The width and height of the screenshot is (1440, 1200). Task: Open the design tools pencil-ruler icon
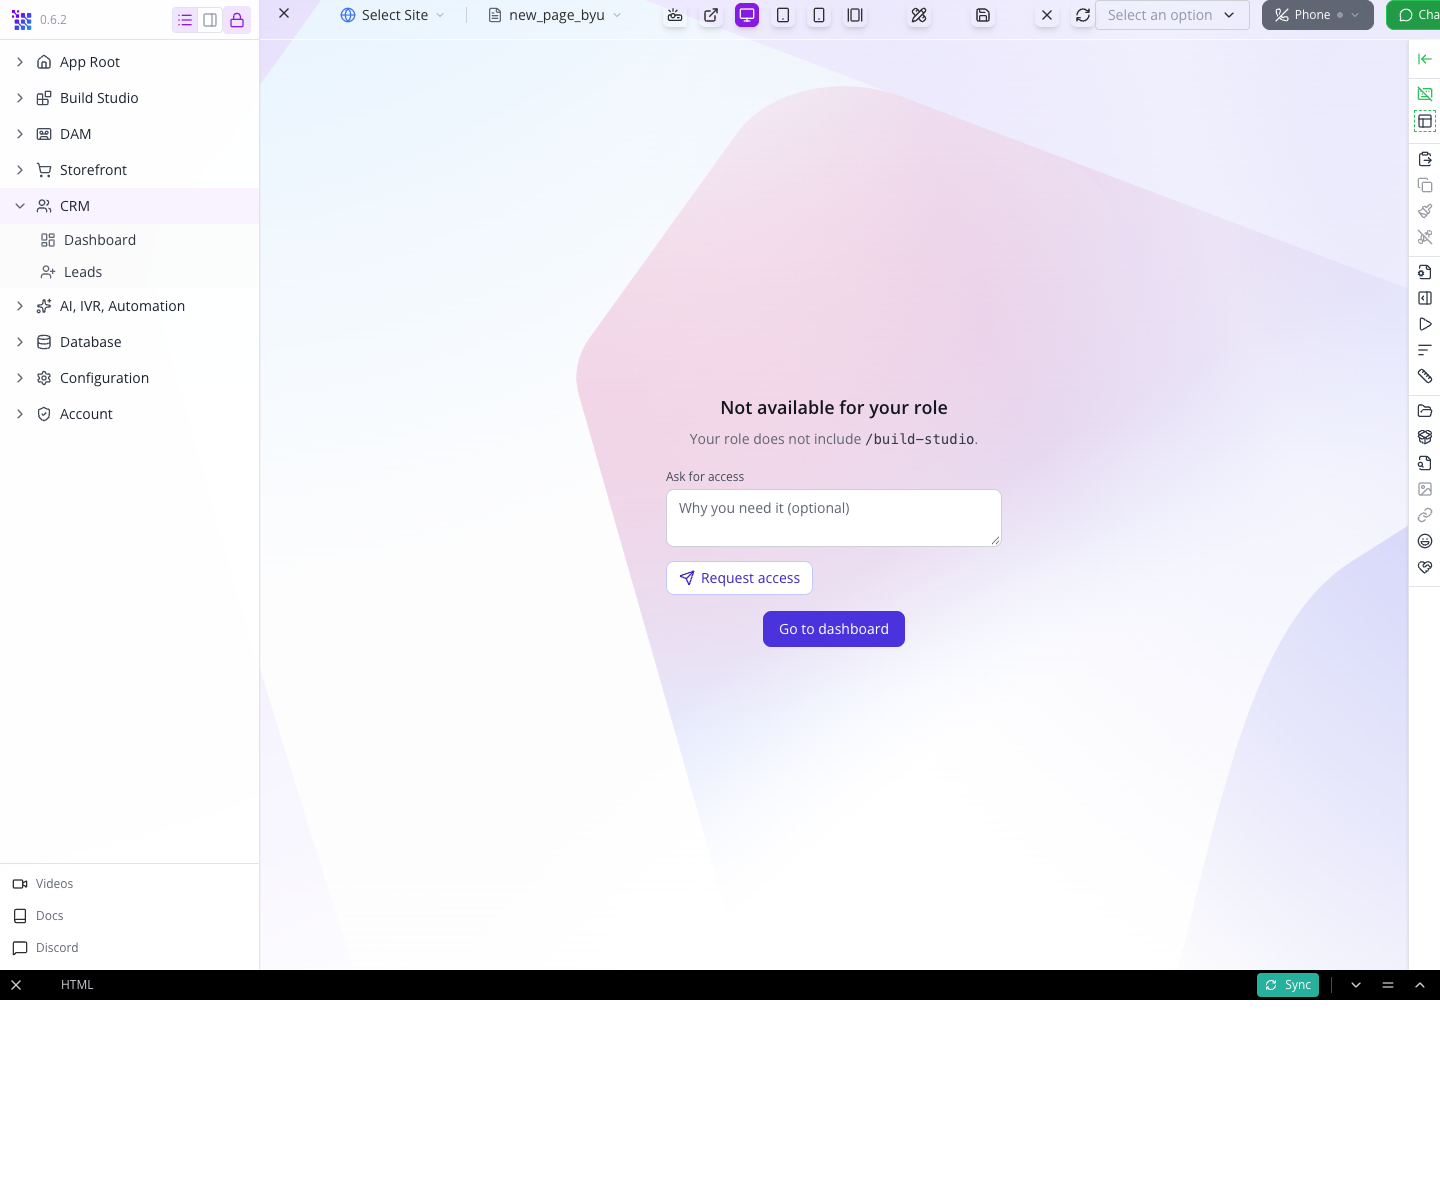919,15
